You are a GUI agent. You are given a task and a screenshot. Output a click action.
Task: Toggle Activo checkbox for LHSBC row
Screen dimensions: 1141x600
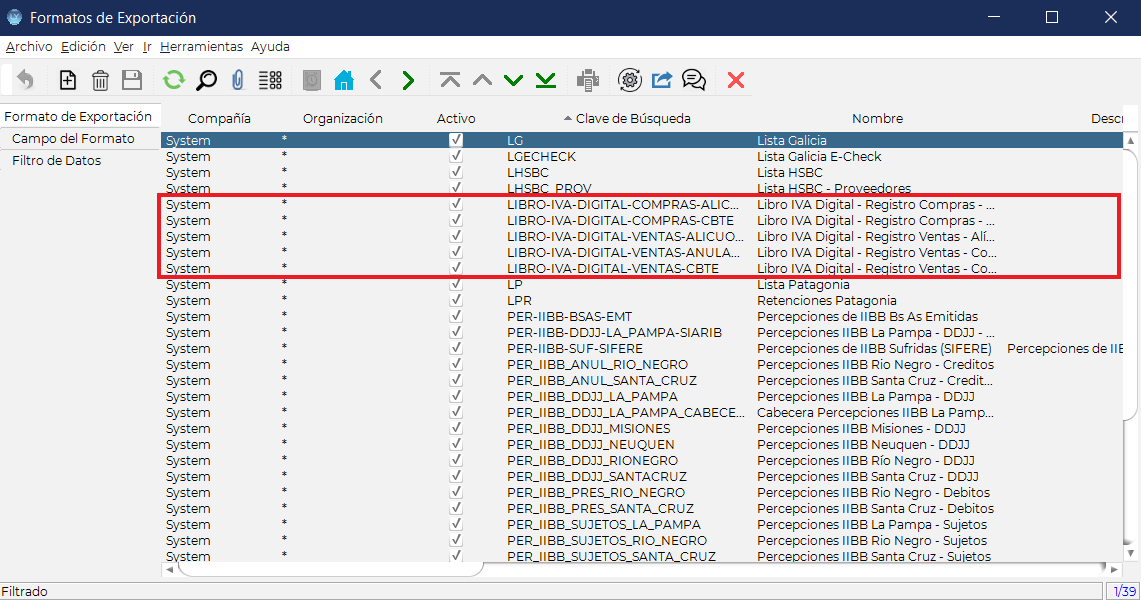456,172
